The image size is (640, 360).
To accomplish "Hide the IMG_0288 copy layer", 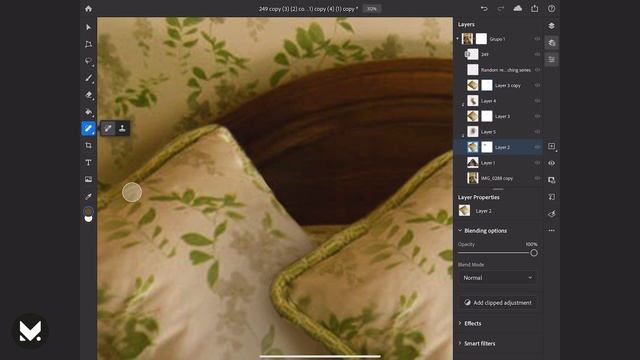I will [x=537, y=178].
